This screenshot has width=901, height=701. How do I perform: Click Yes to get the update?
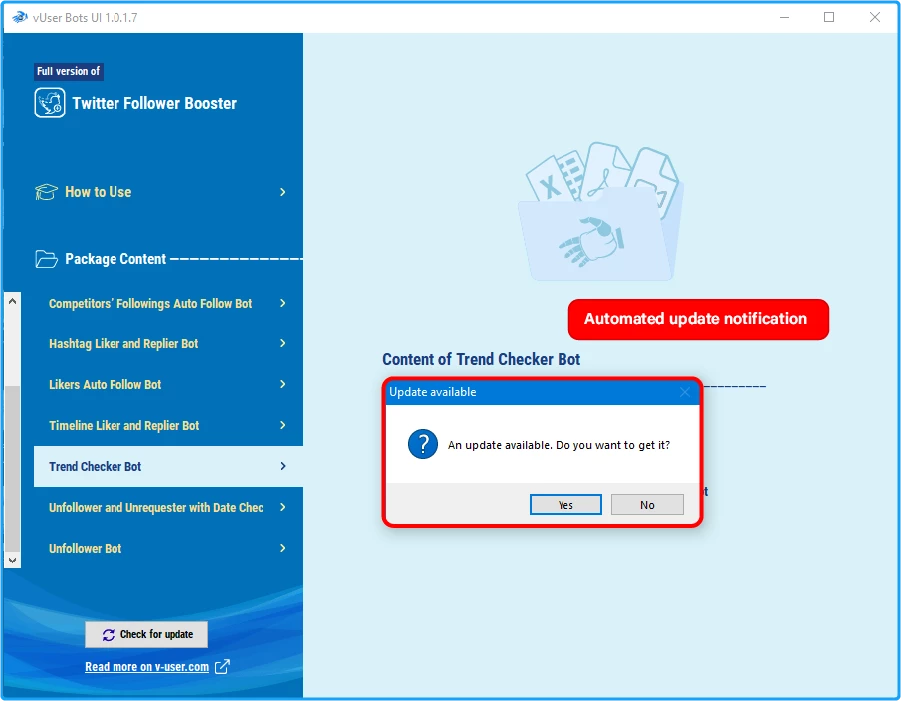565,504
